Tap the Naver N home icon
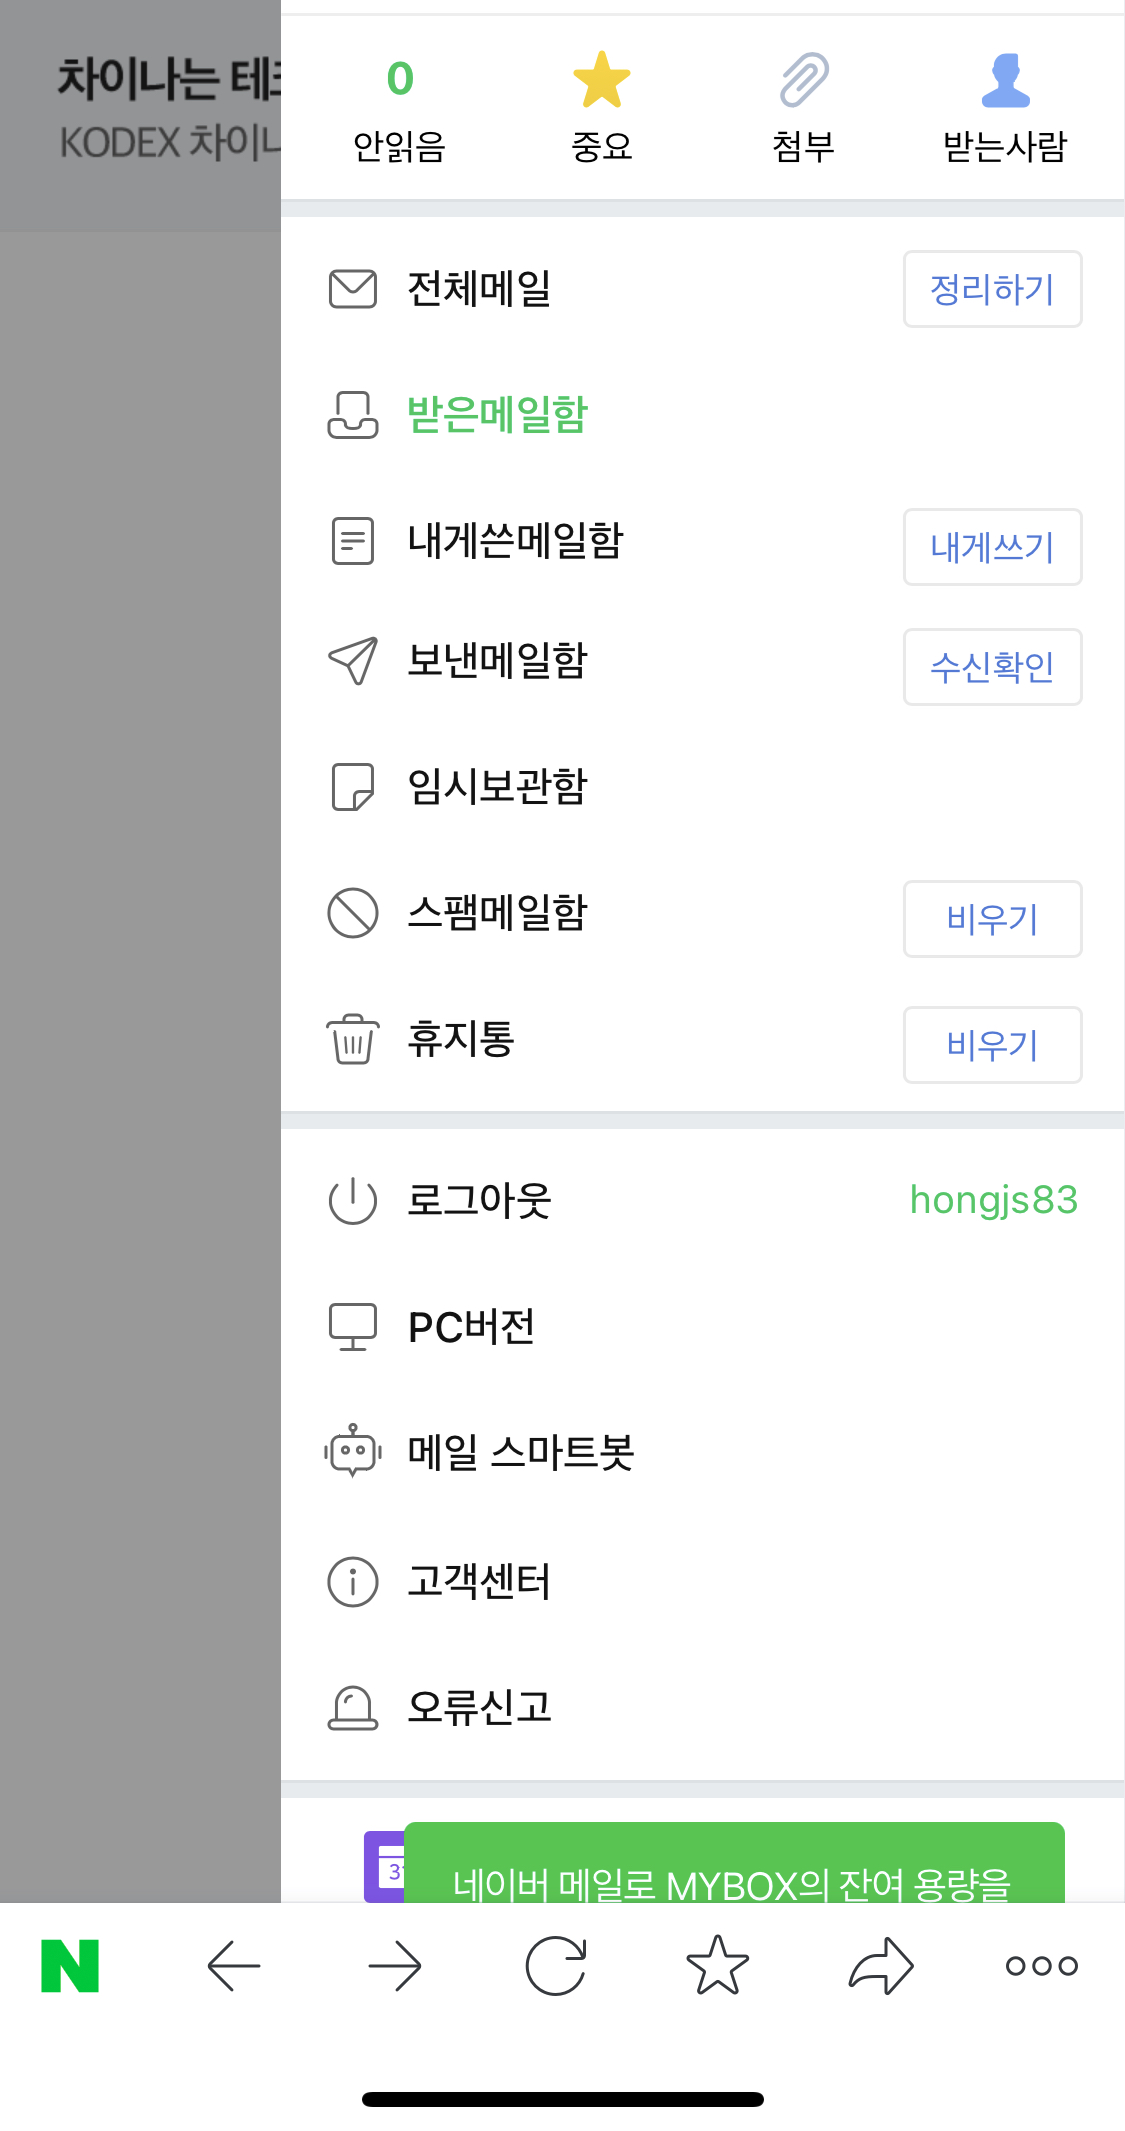This screenshot has width=1125, height=2131. [70, 1966]
